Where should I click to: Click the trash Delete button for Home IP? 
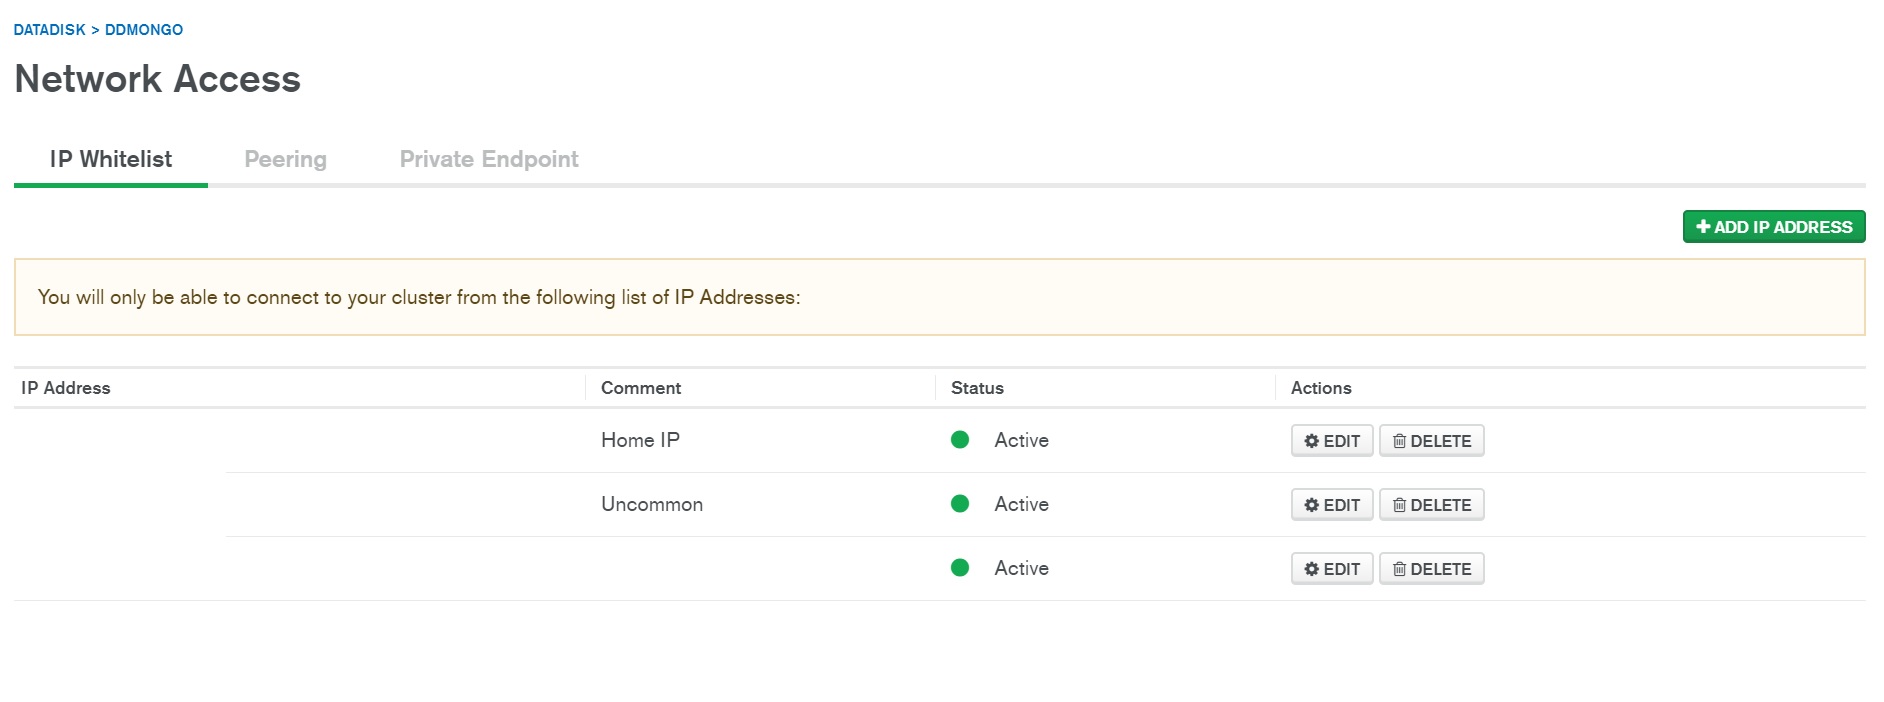1431,441
